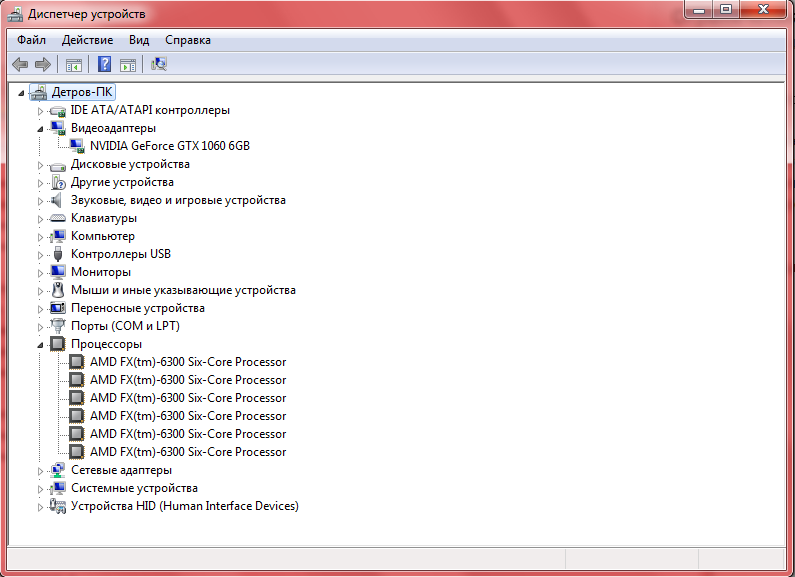Viewport: 795px width, 577px height.
Task: Expand the Мониторы branch
Action: click(41, 273)
